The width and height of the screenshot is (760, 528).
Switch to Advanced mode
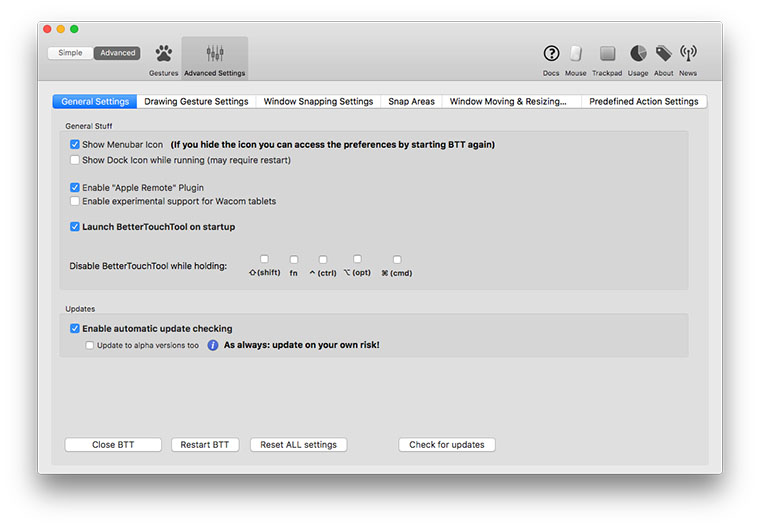click(x=117, y=53)
